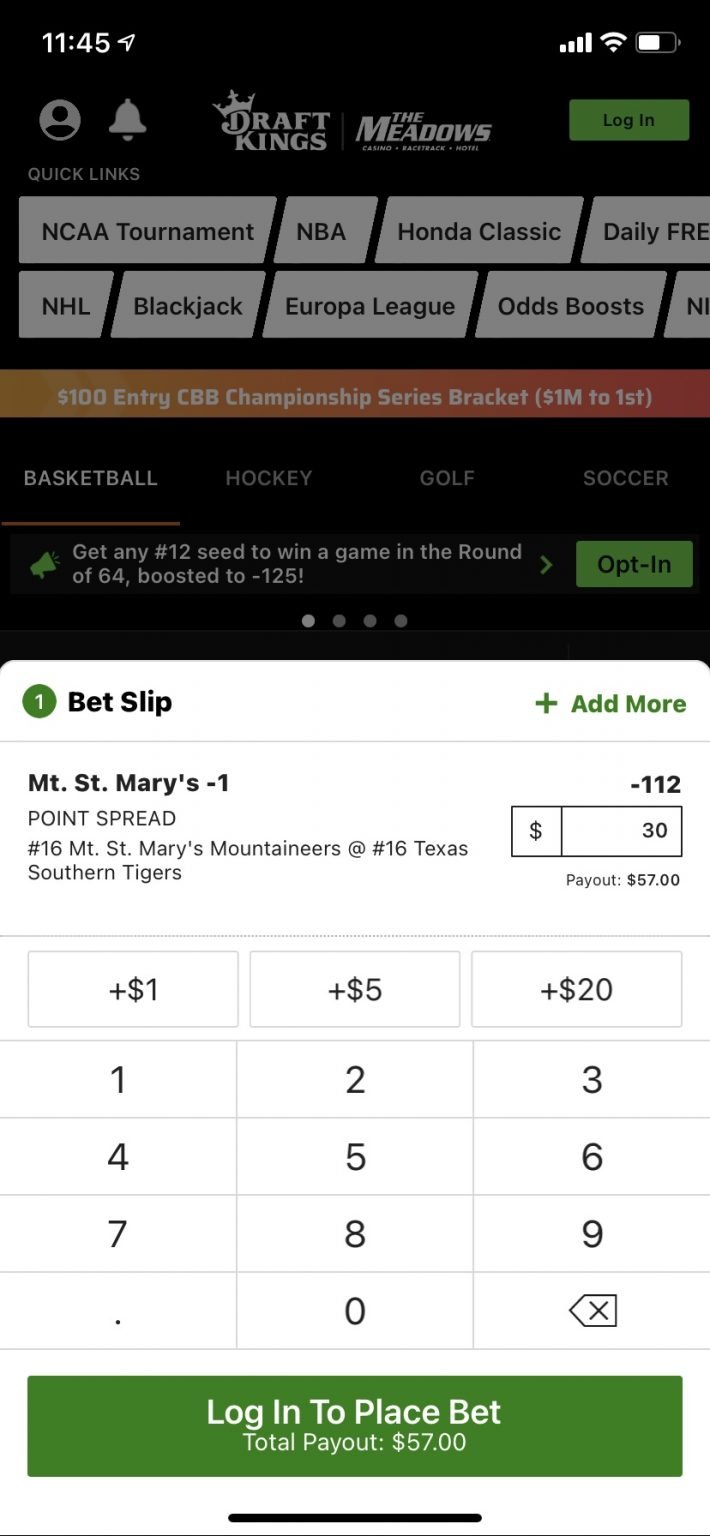Open the notifications bell icon
Image resolution: width=710 pixels, height=1536 pixels.
[128, 119]
